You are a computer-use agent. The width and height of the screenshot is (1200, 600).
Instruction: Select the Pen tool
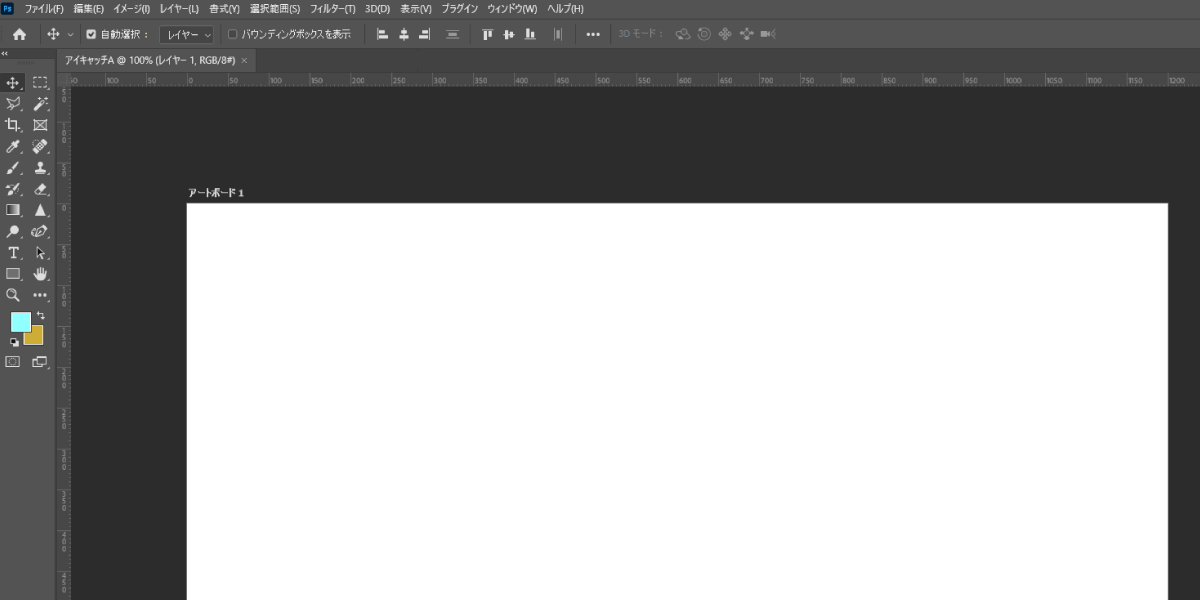click(40, 231)
